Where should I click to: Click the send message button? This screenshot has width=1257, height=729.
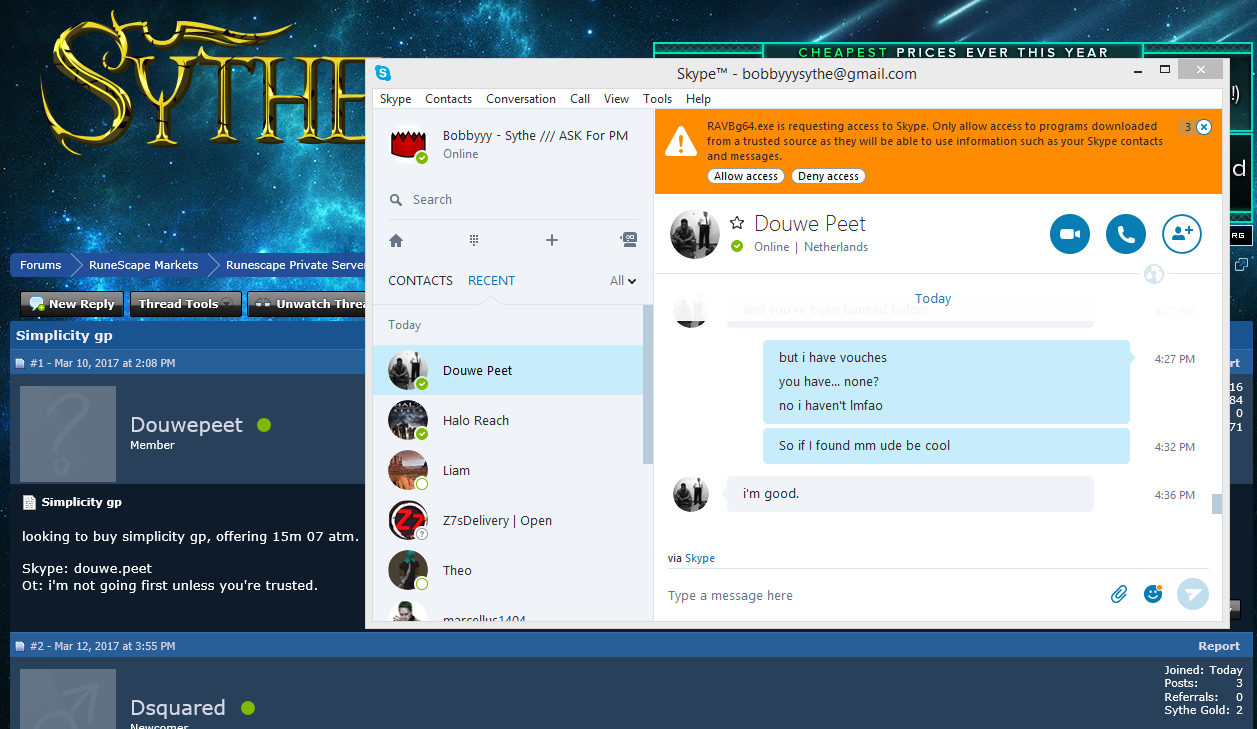coord(1192,594)
